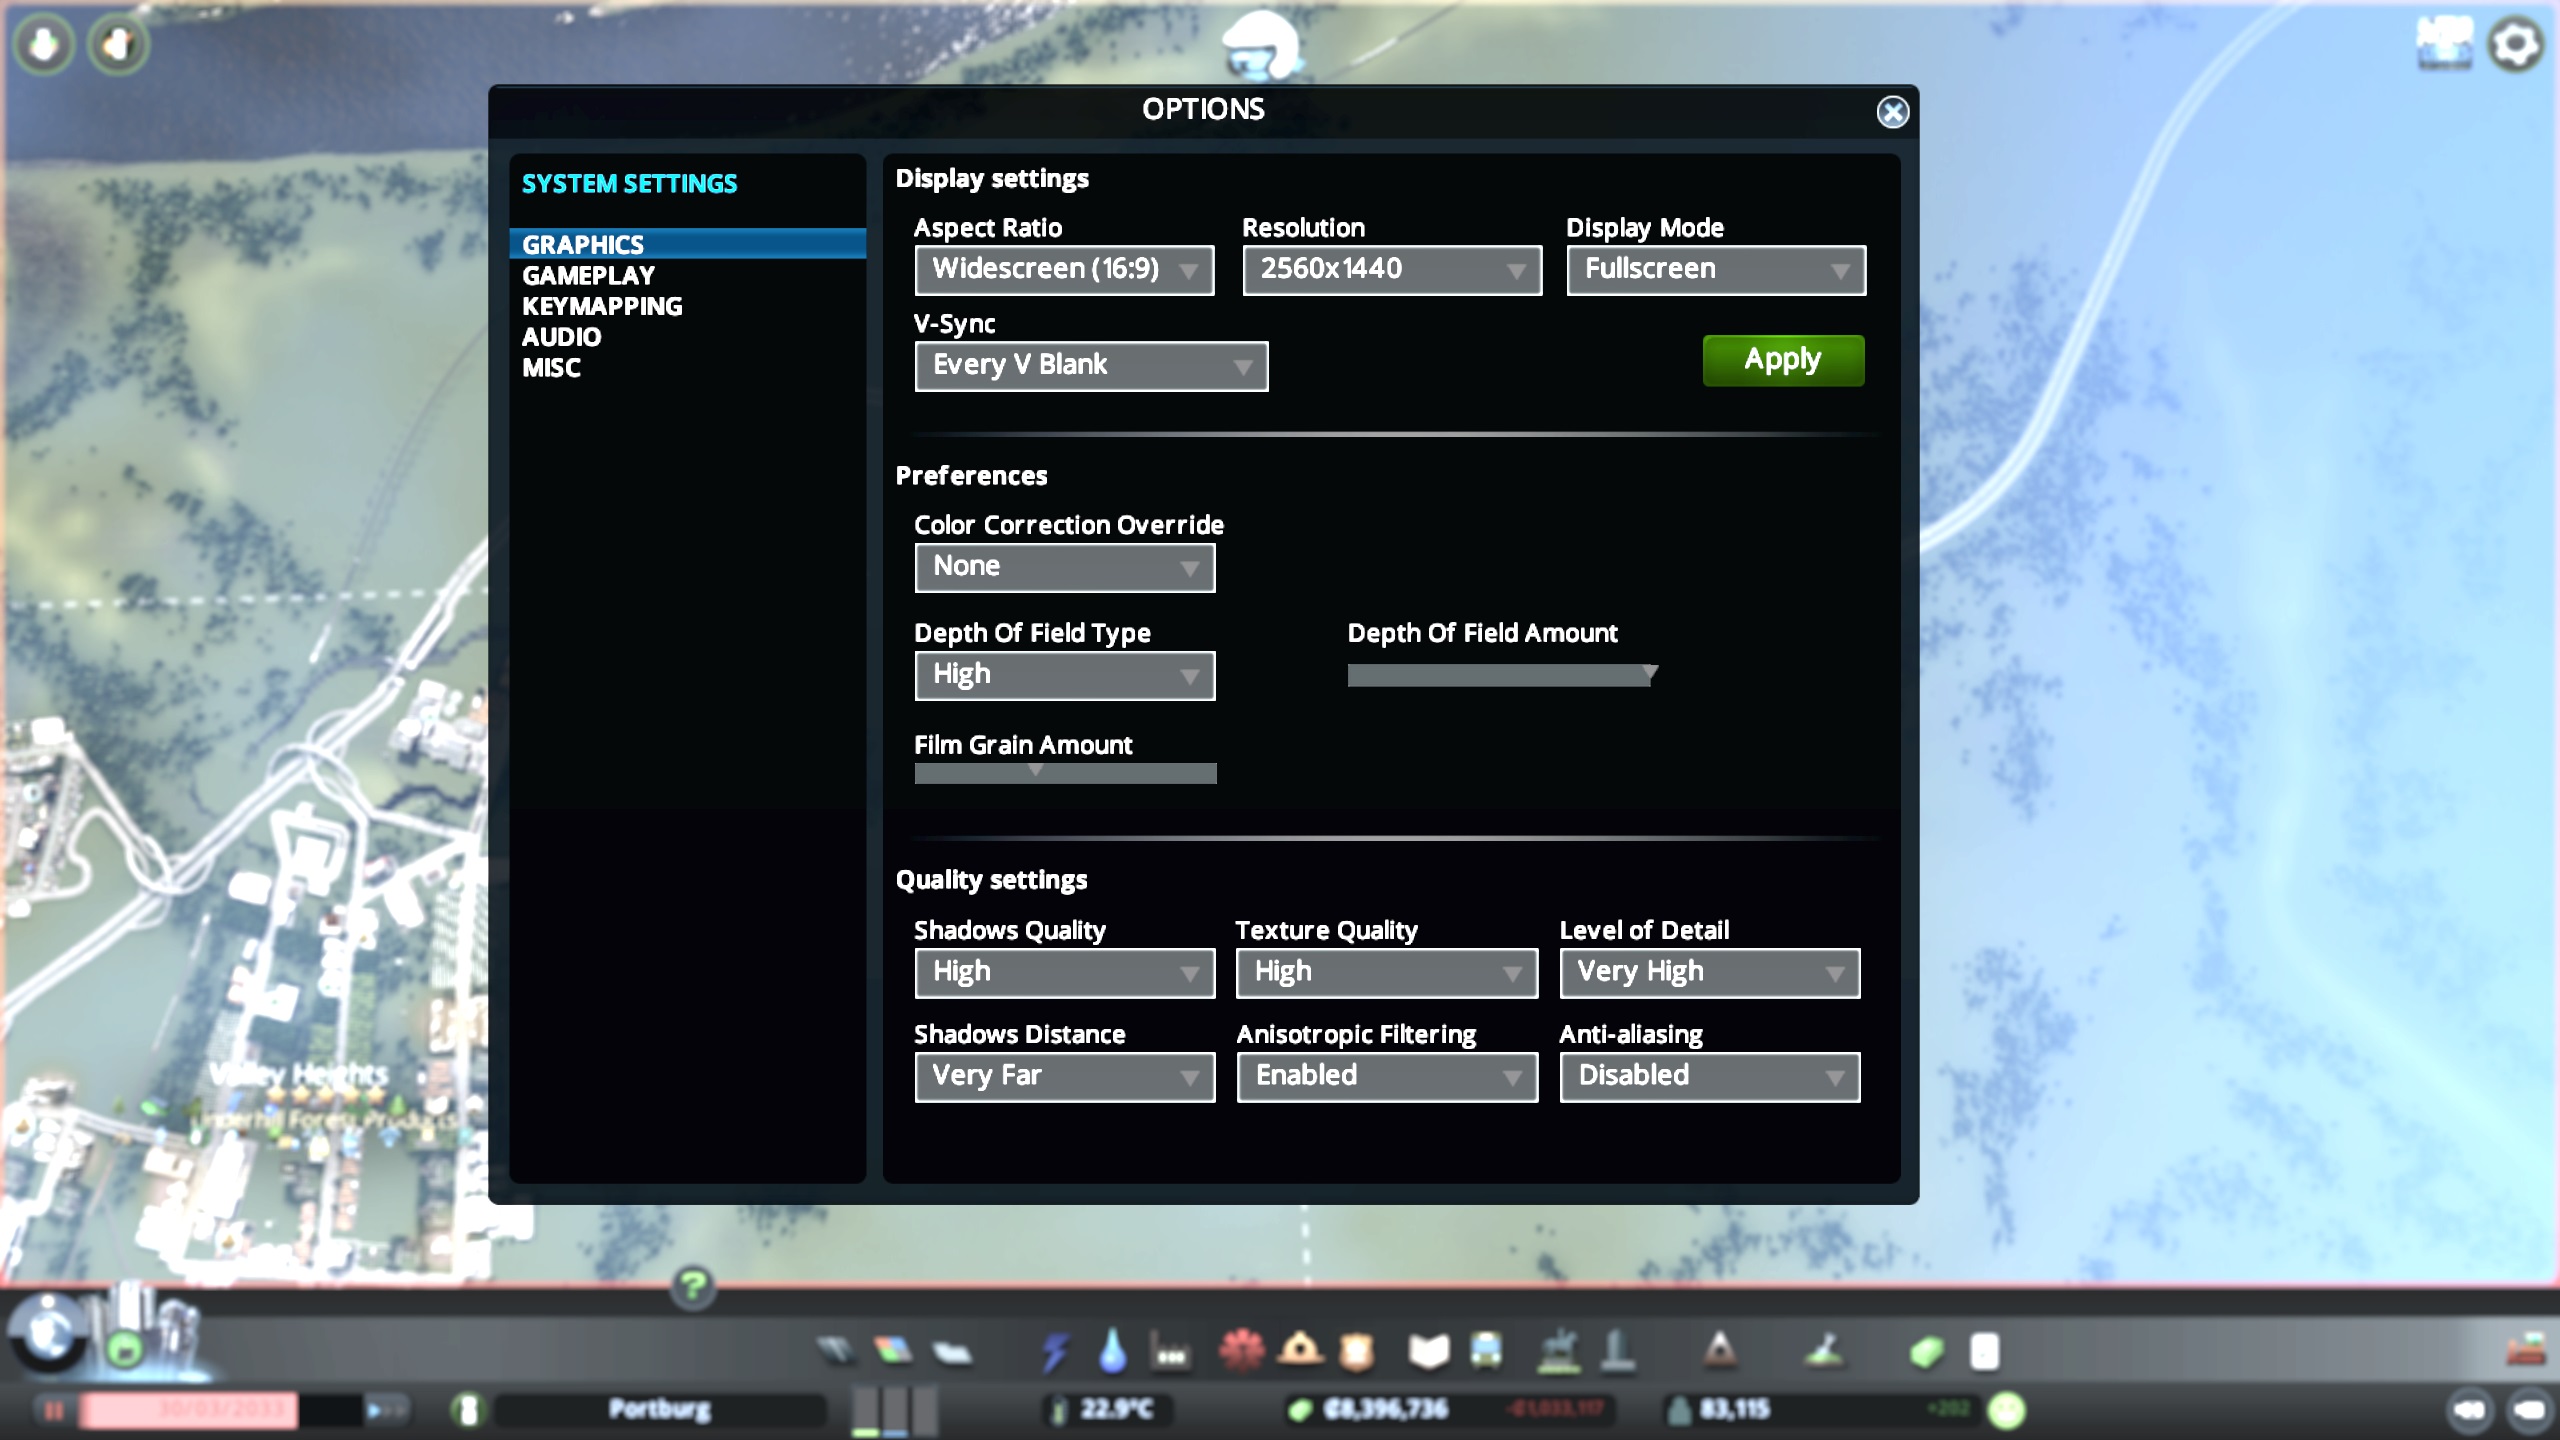Image resolution: width=2560 pixels, height=1440 pixels.
Task: Open the Color Correction Override dropdown
Action: coord(1064,567)
